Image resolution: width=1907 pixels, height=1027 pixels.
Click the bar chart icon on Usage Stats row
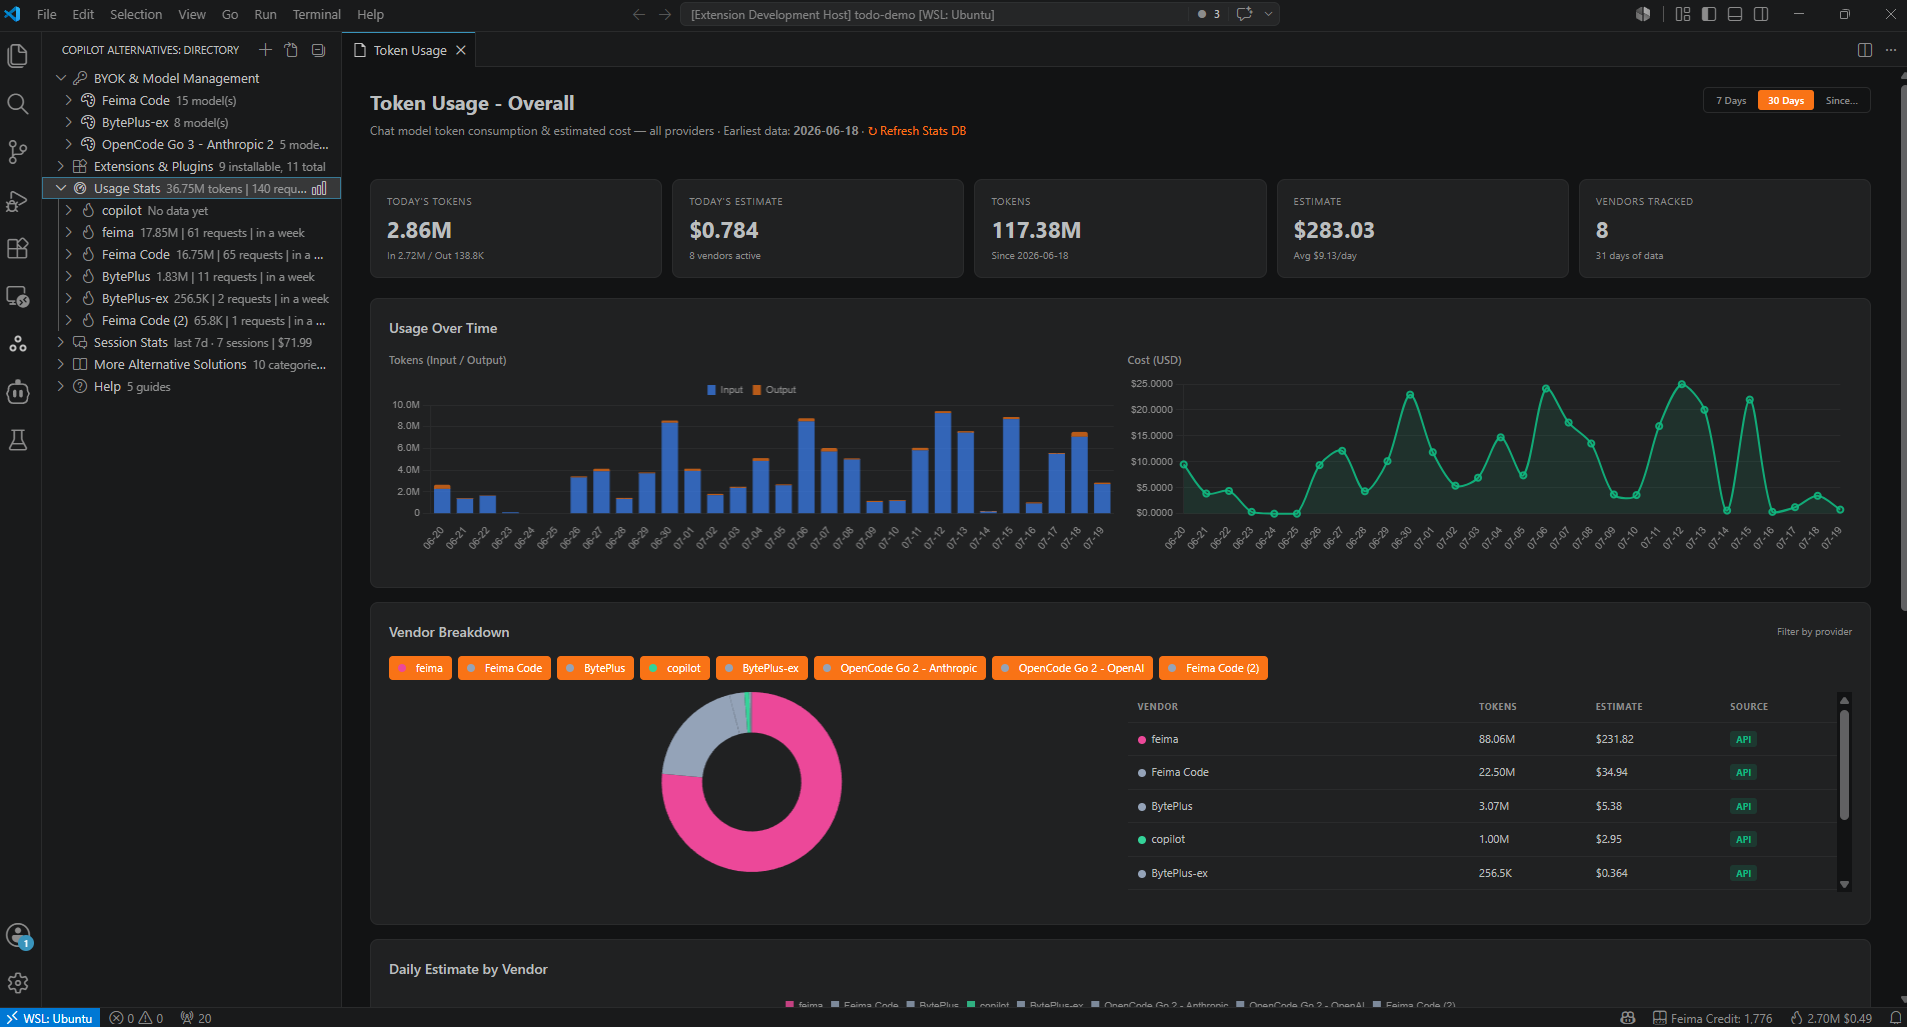click(319, 188)
